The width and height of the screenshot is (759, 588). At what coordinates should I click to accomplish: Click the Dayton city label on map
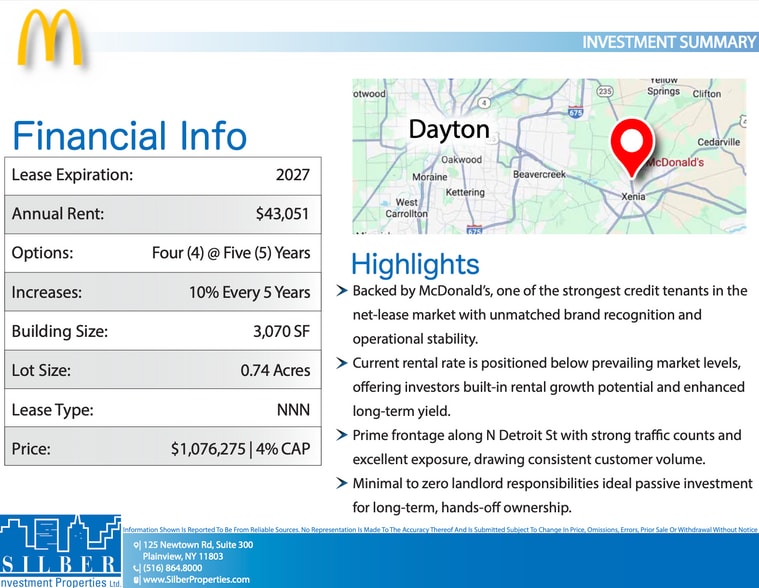coord(449,129)
